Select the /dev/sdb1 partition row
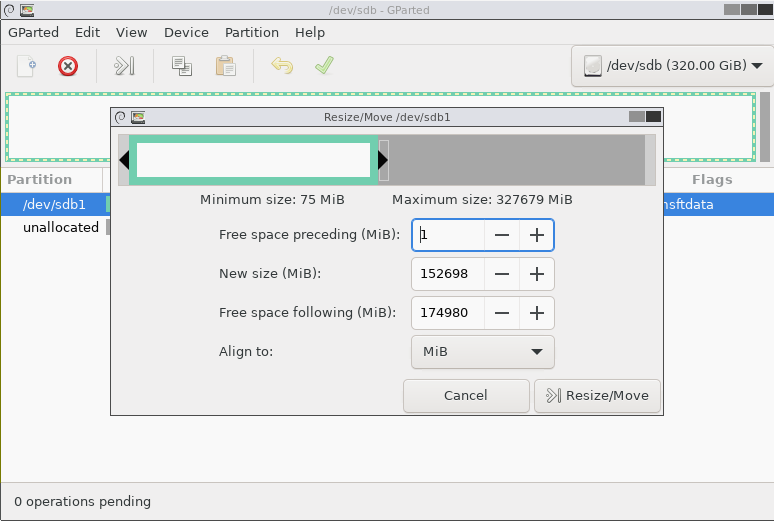The width and height of the screenshot is (774, 521). (55, 204)
